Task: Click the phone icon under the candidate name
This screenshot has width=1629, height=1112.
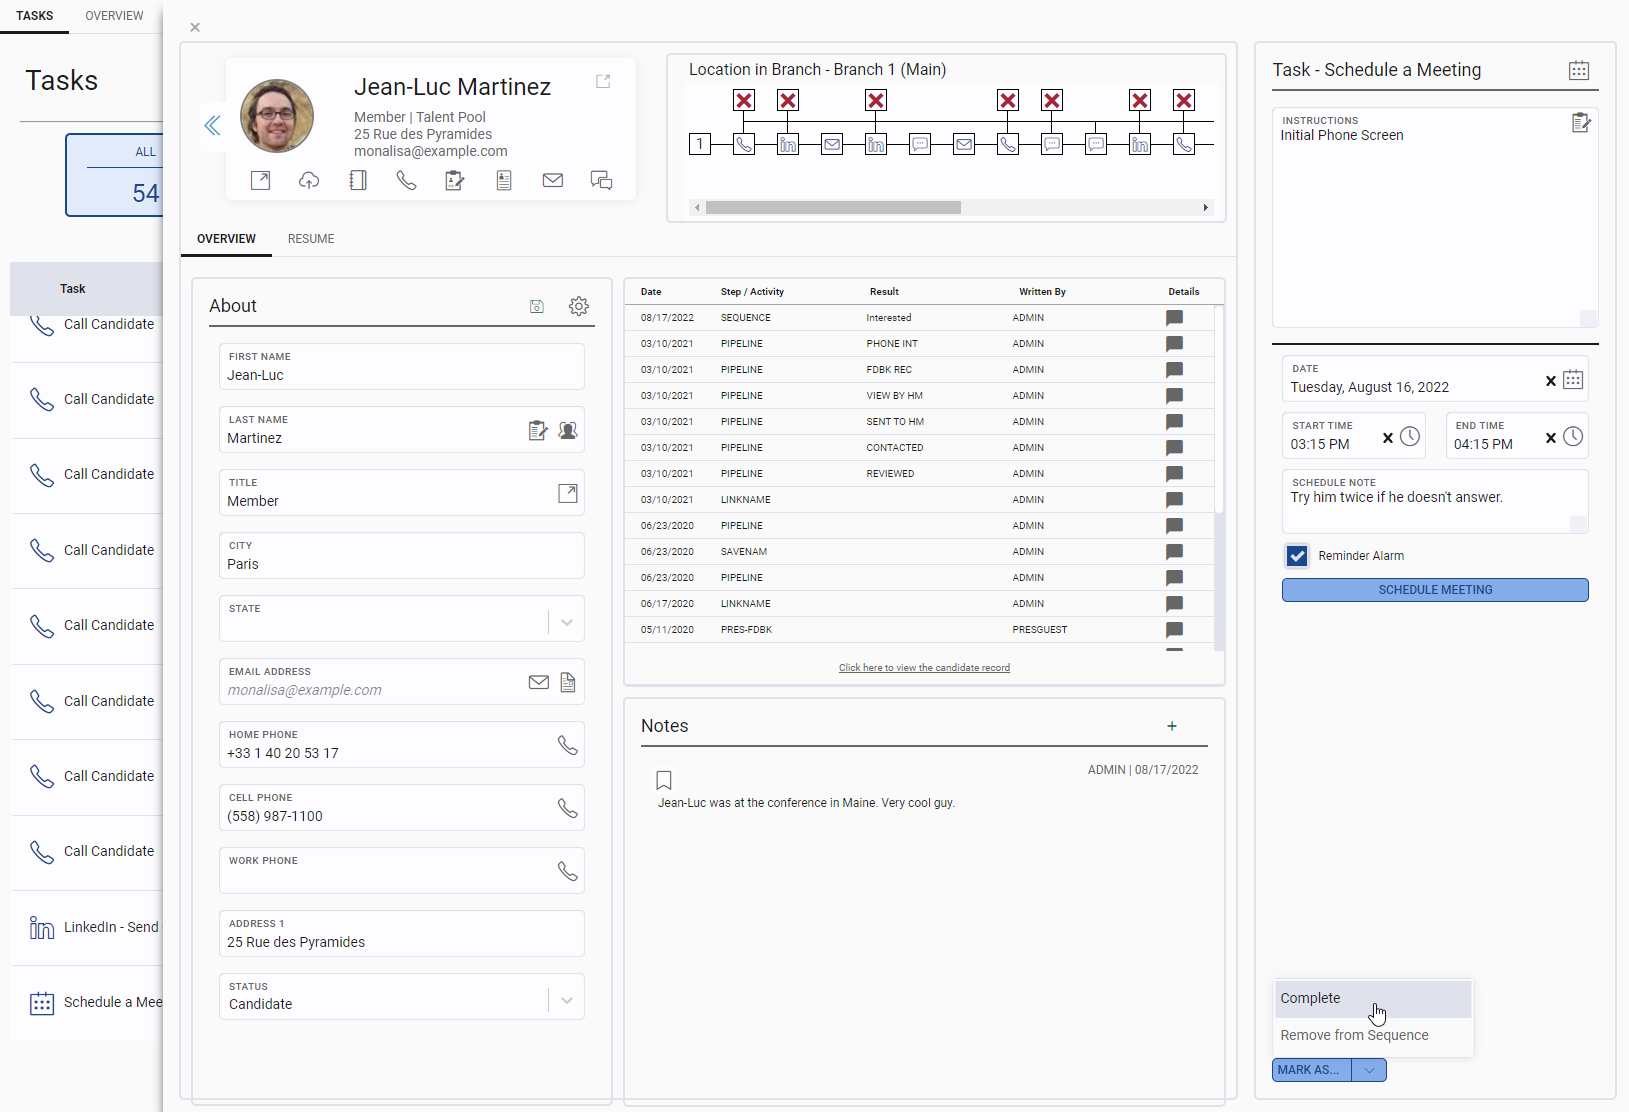Action: (x=406, y=180)
